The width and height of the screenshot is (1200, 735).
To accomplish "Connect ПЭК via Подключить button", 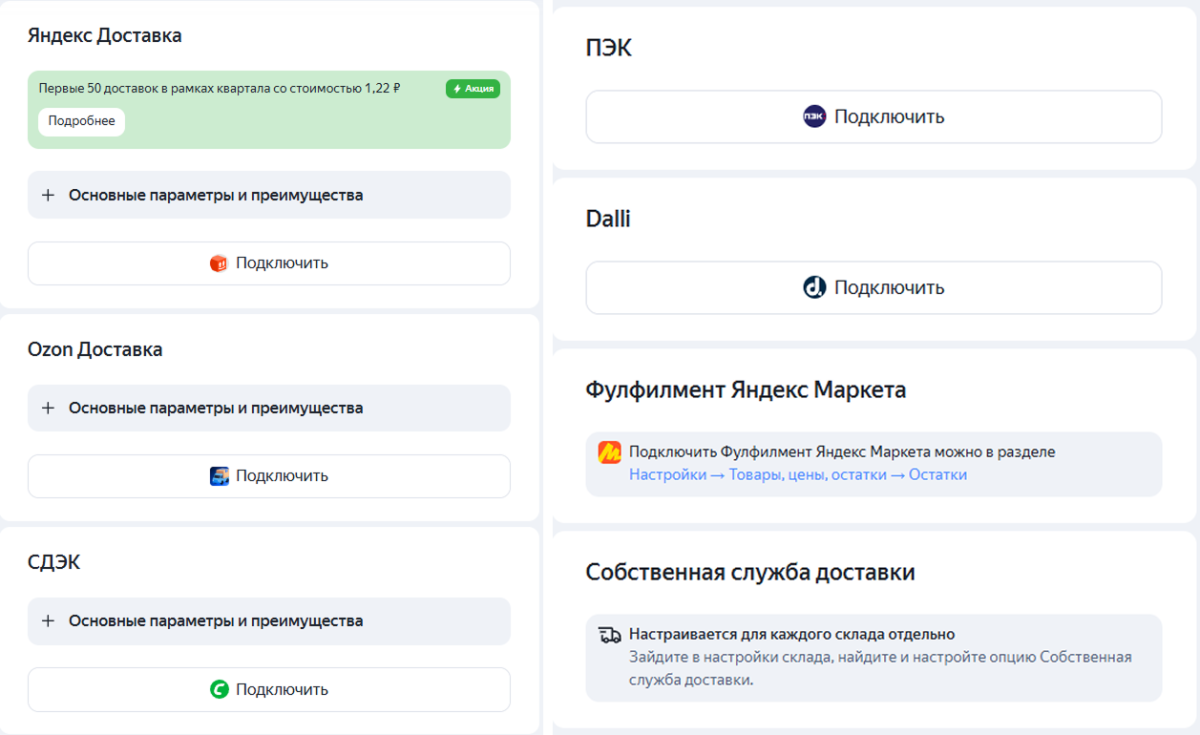I will 874,117.
